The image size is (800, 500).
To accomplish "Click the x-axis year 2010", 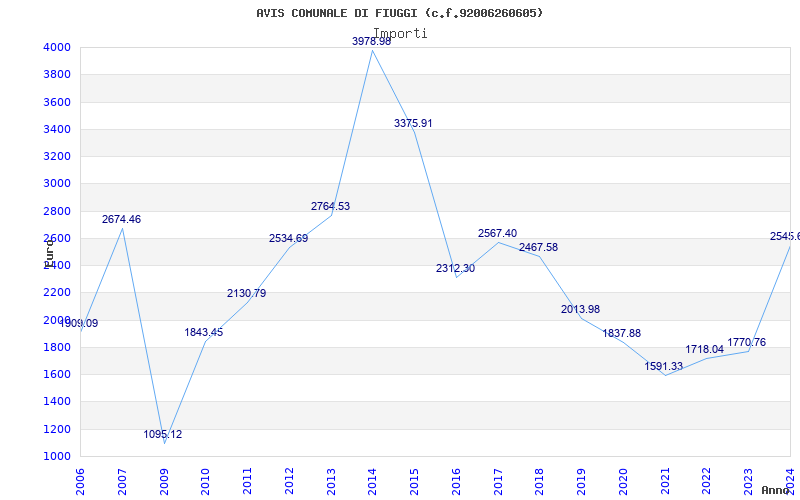I will click(206, 482).
